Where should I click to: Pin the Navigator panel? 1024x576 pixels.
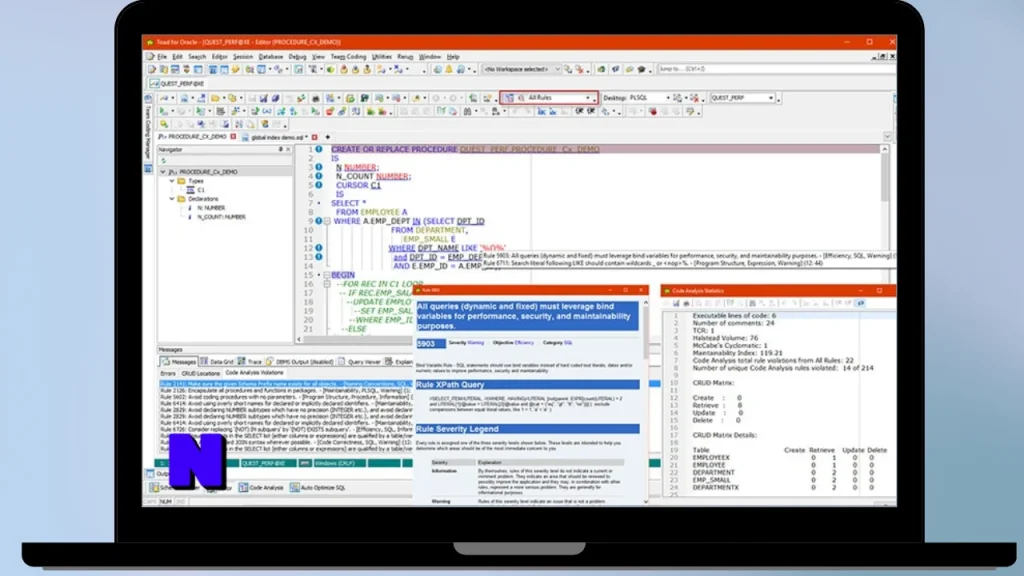281,150
